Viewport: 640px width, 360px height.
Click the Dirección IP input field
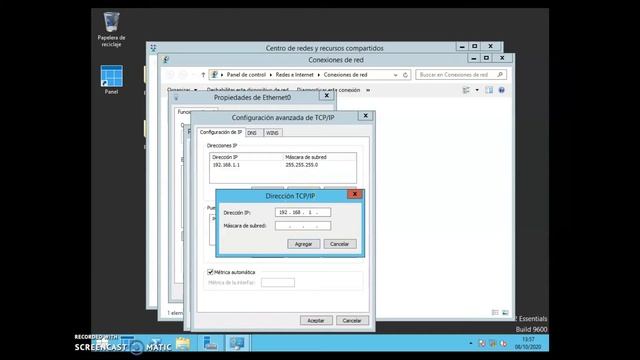click(x=303, y=212)
